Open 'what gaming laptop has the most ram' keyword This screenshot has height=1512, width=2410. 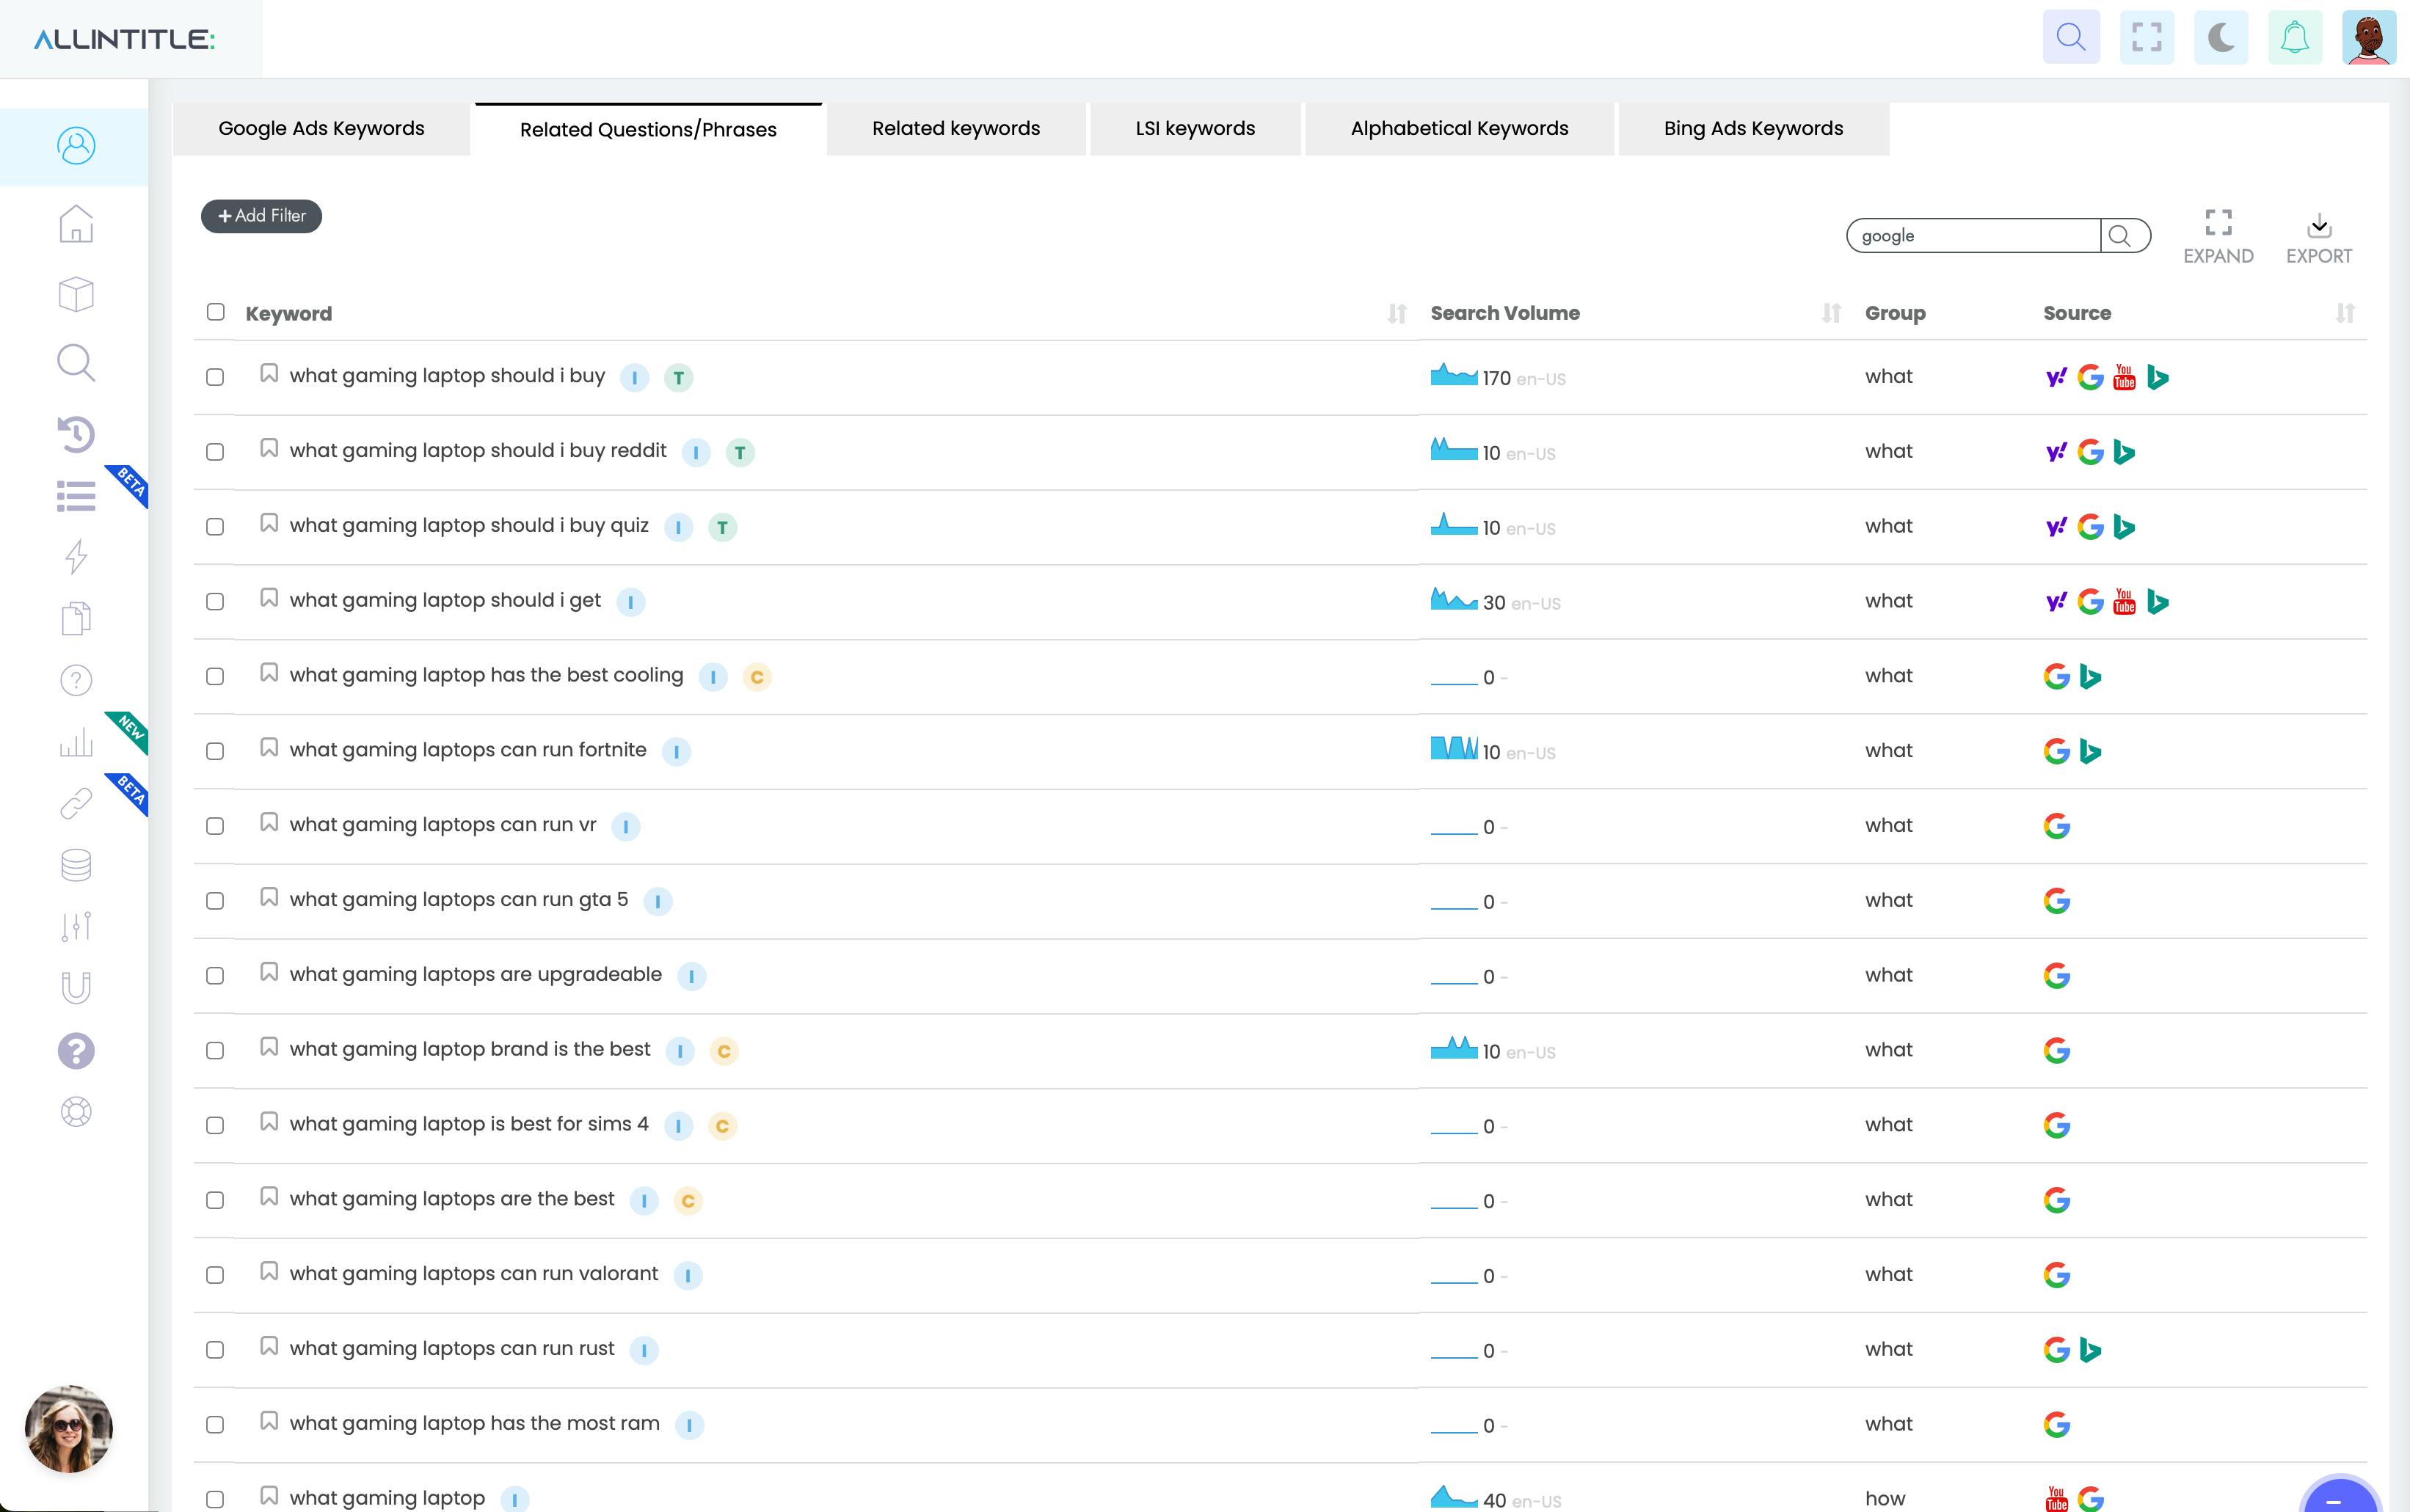coord(475,1424)
